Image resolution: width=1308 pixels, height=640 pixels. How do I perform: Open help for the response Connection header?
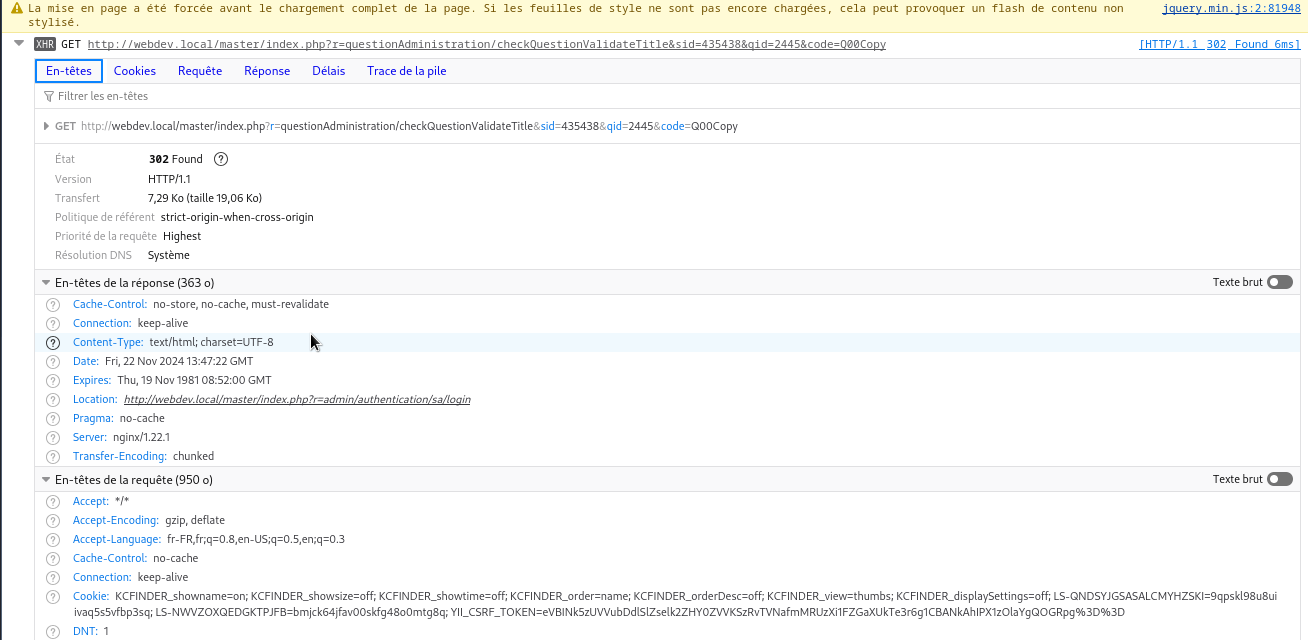(53, 323)
